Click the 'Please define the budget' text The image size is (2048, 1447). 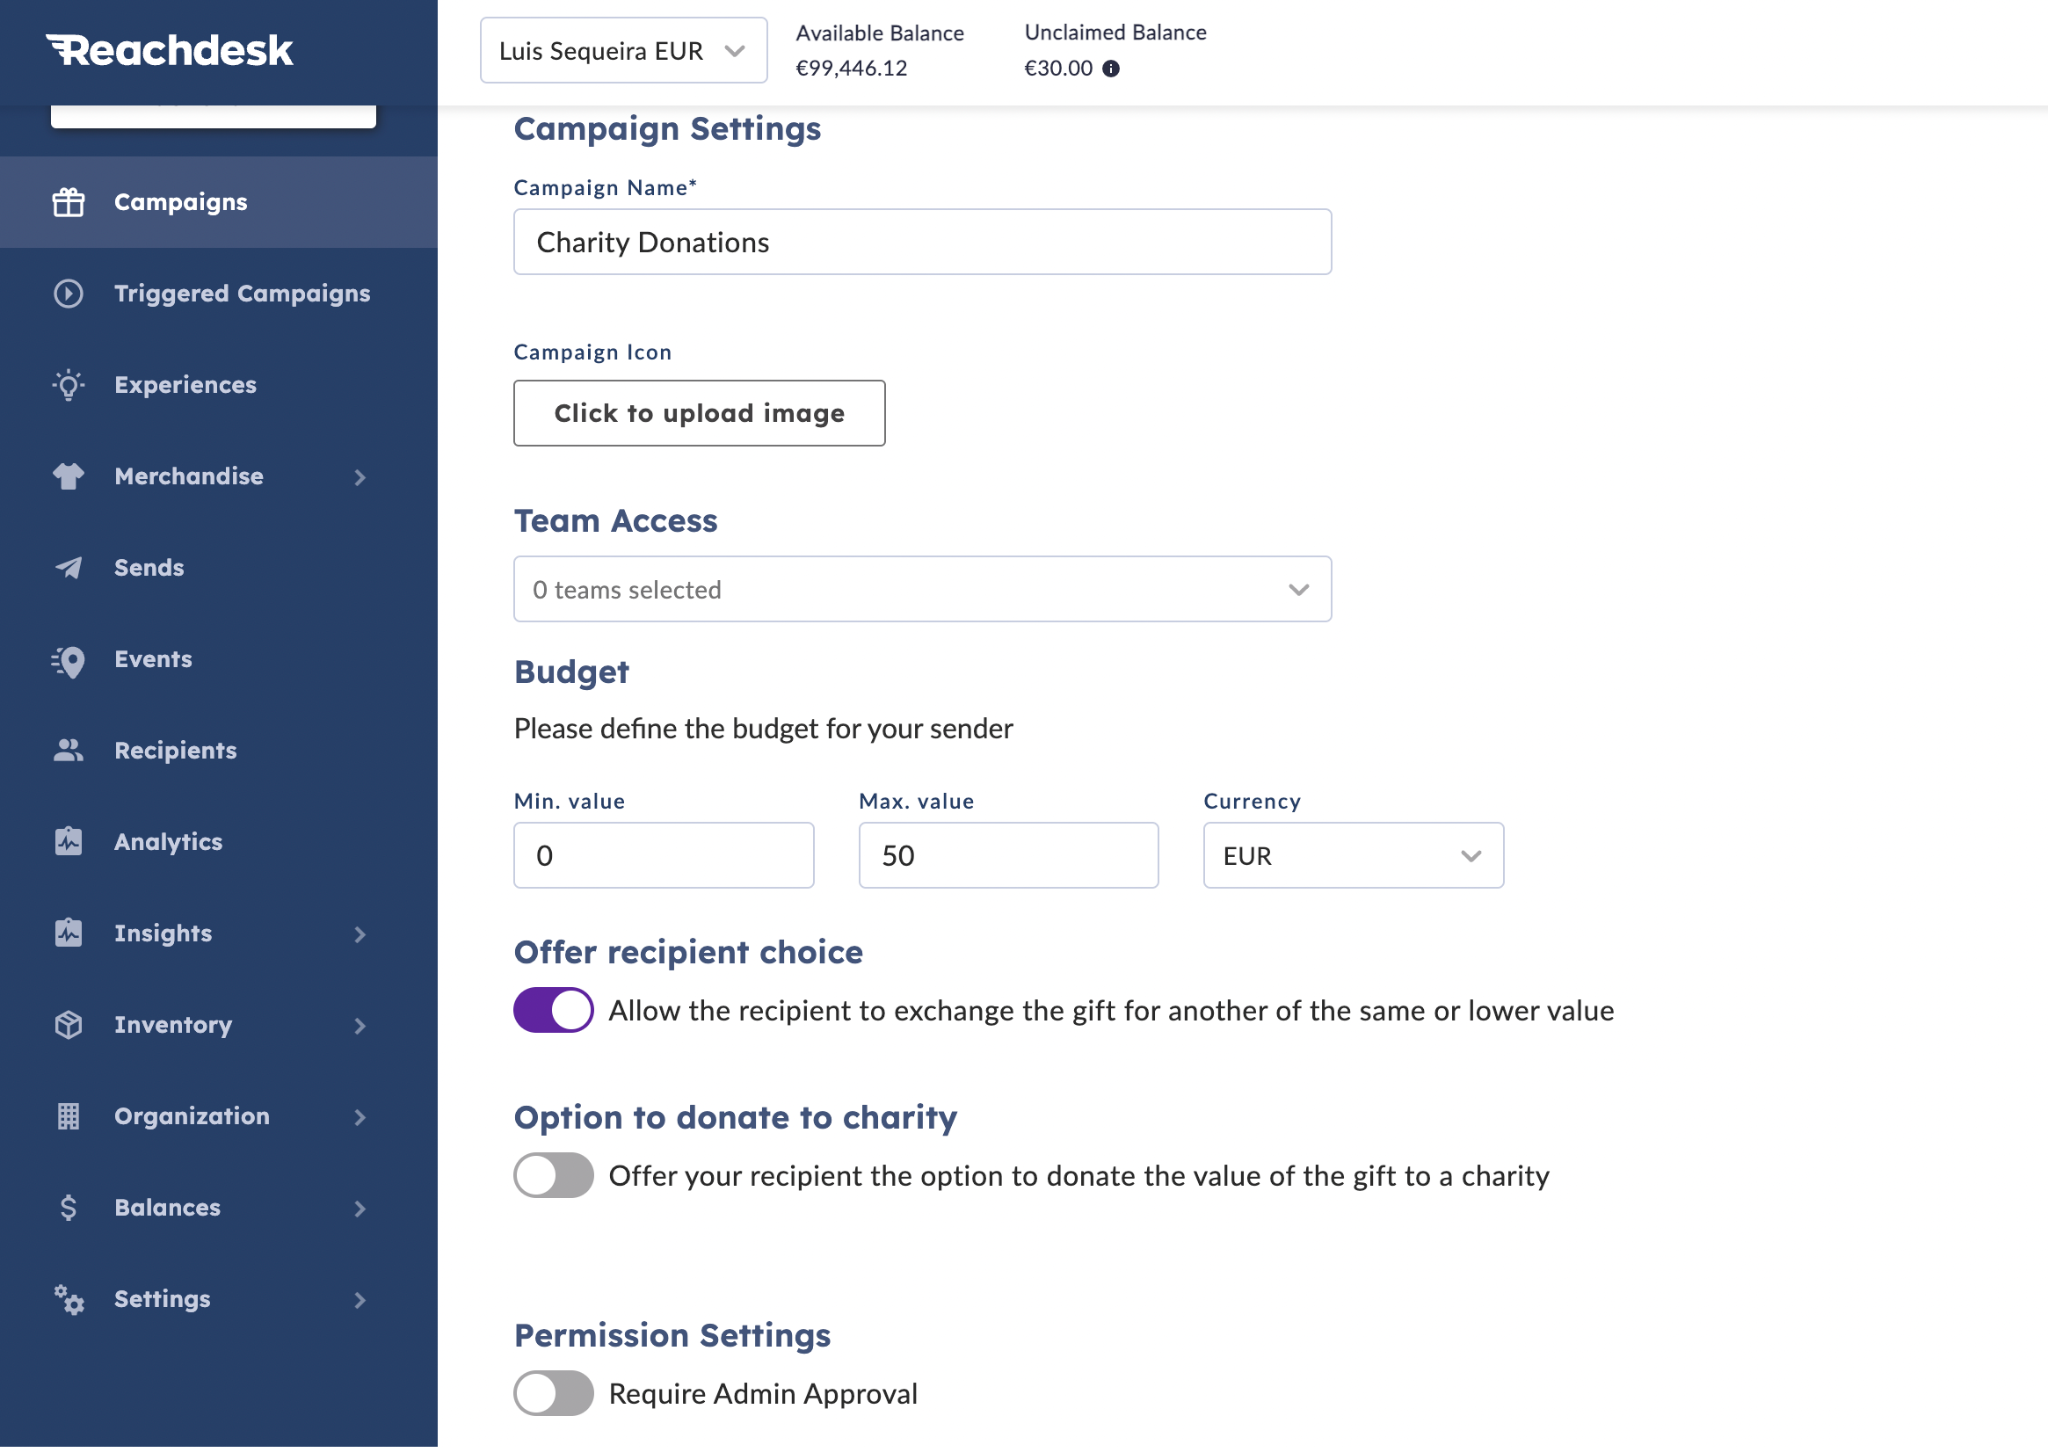click(763, 728)
